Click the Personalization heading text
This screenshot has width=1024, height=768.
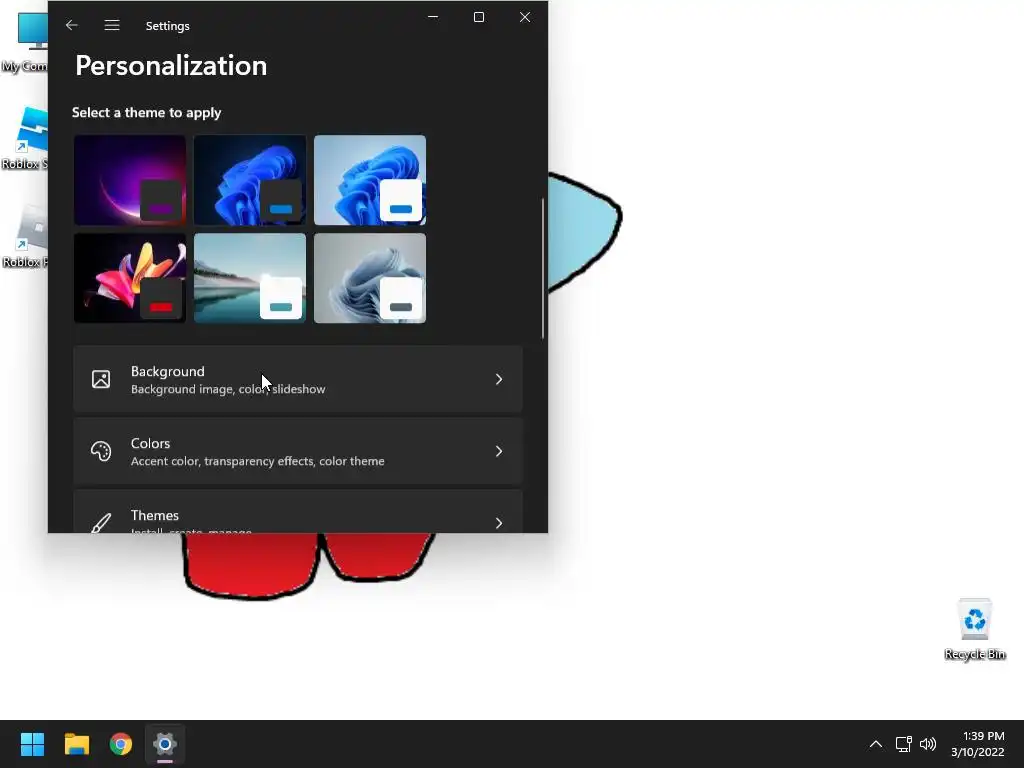click(x=171, y=66)
